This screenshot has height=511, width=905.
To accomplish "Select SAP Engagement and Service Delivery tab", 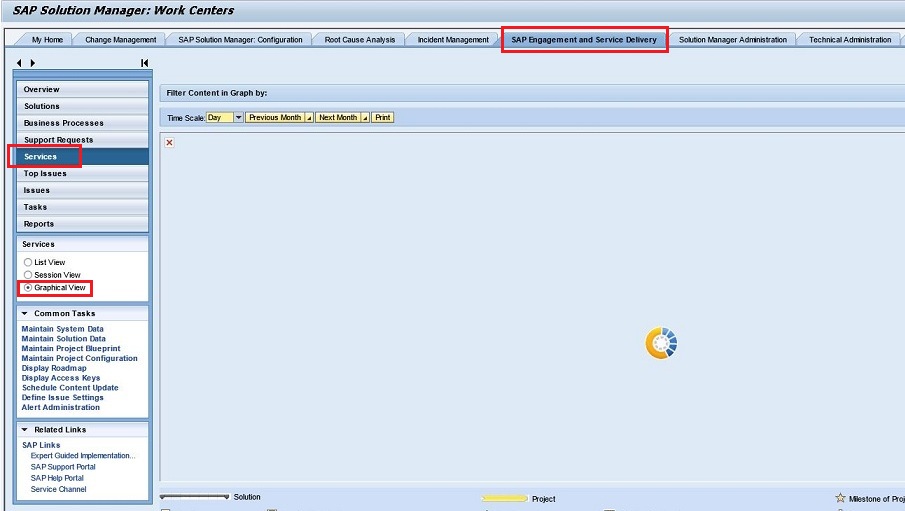I will point(584,40).
